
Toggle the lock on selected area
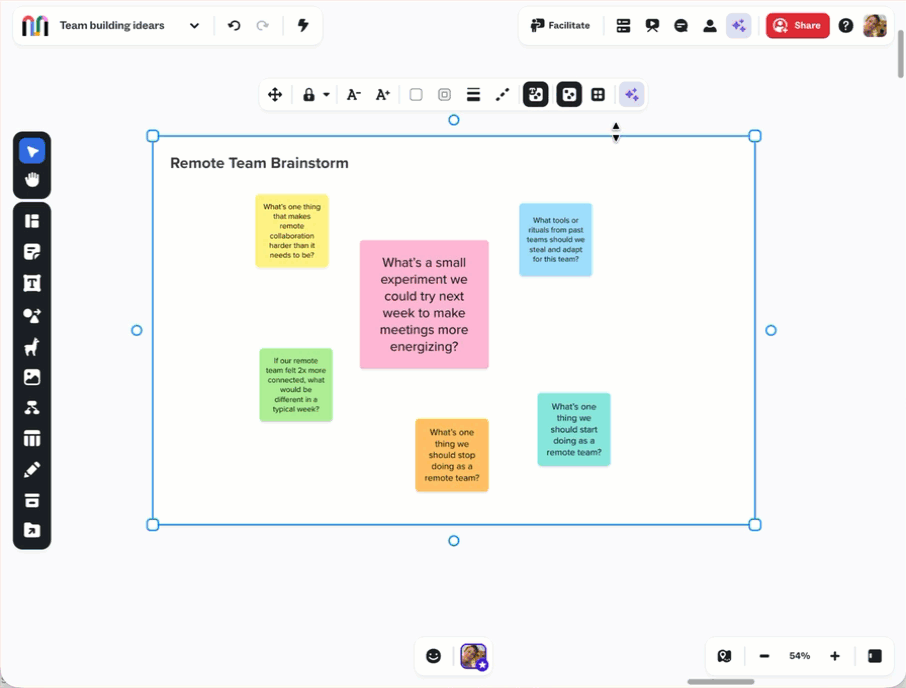[309, 94]
